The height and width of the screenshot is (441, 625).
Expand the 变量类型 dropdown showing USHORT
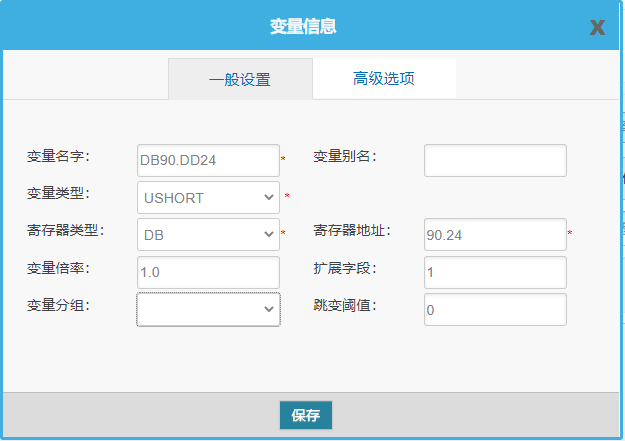click(x=208, y=197)
